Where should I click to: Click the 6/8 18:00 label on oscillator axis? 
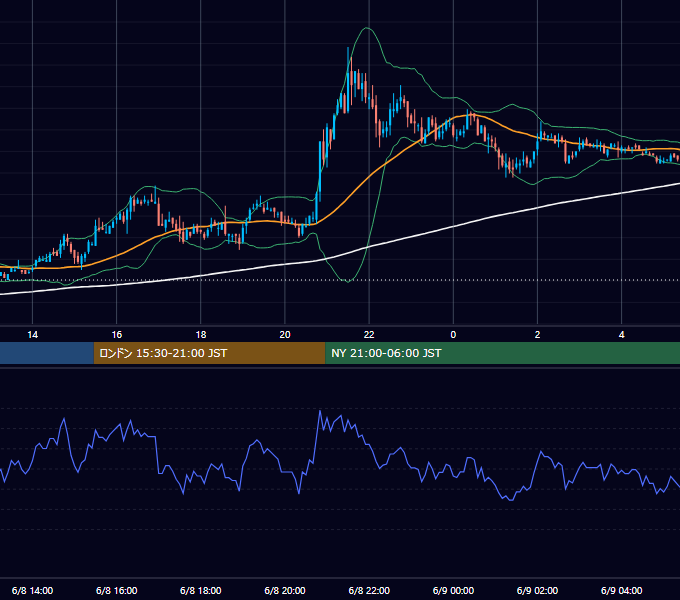[x=201, y=590]
